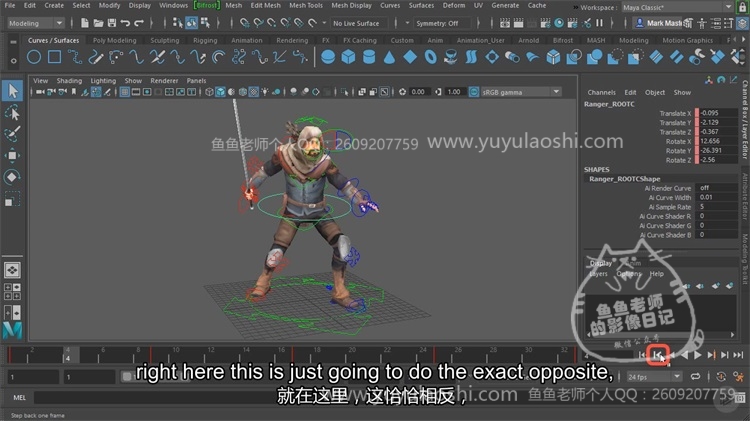
Task: Click the Undo arrow icon
Action: (125, 23)
